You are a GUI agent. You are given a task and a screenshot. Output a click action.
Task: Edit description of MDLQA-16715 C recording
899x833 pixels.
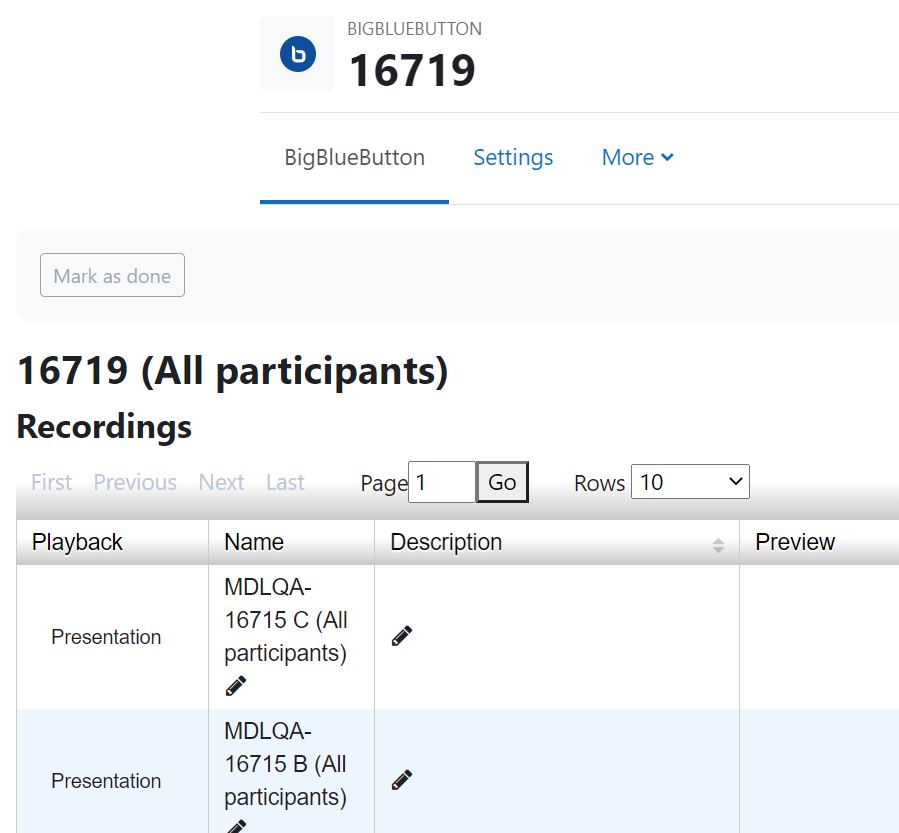[x=402, y=636]
